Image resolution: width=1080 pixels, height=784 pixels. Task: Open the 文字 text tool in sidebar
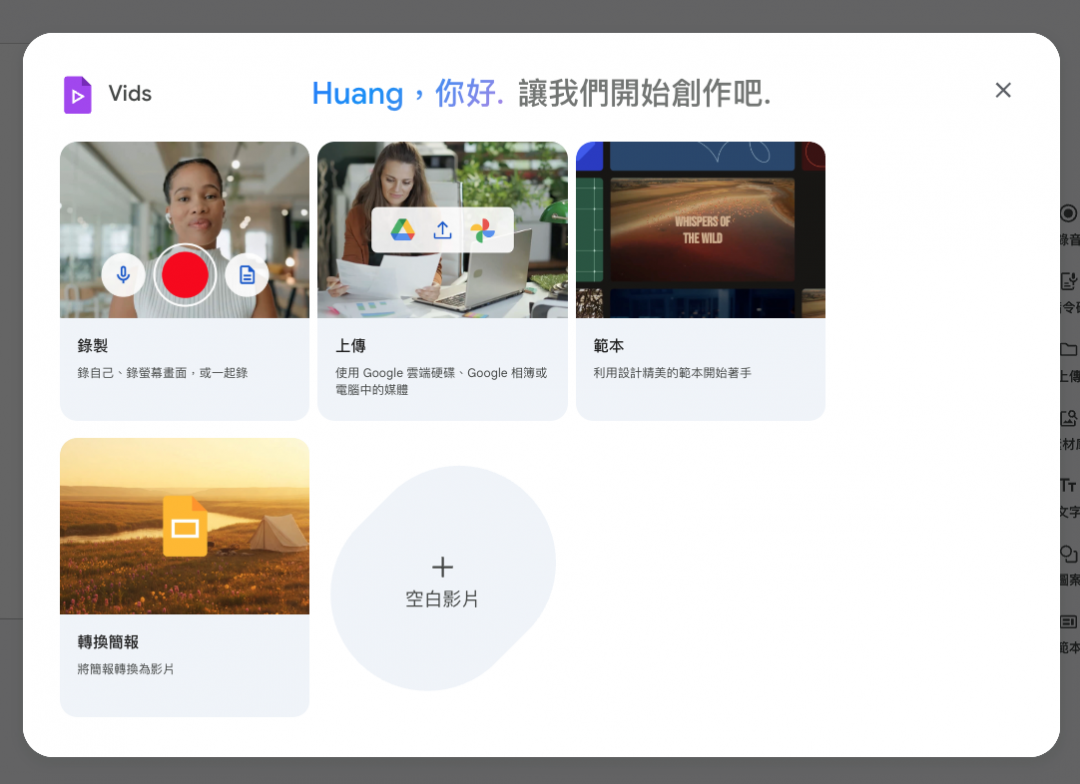click(1068, 486)
